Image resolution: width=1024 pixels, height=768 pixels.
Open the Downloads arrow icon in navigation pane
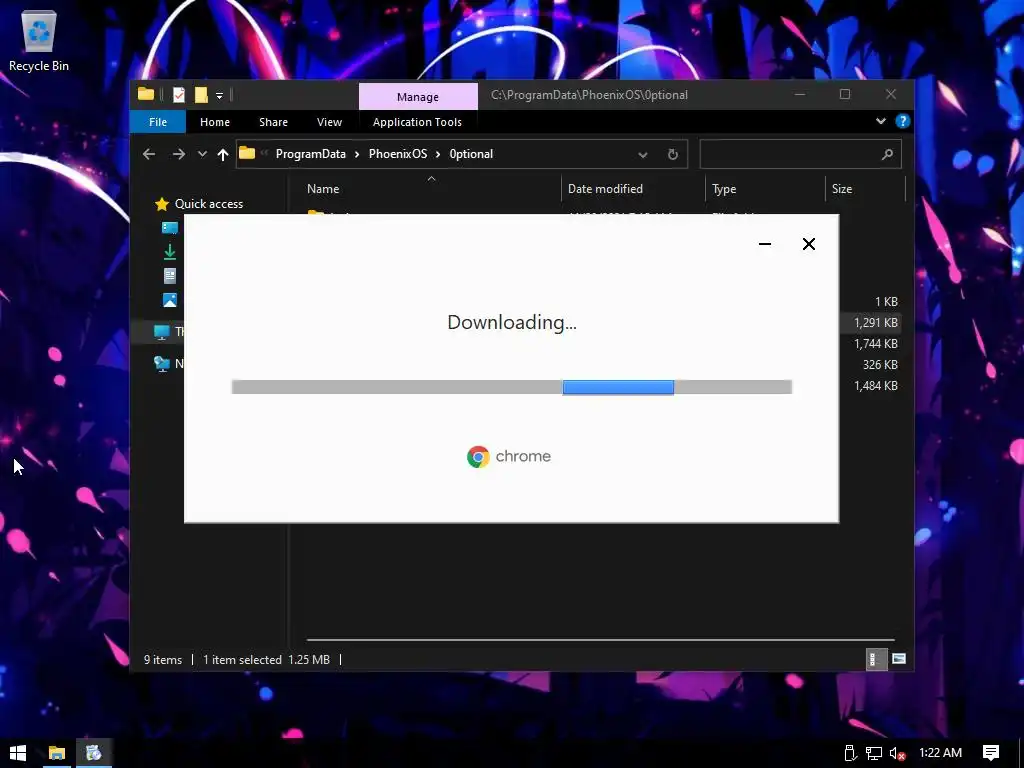(x=170, y=251)
